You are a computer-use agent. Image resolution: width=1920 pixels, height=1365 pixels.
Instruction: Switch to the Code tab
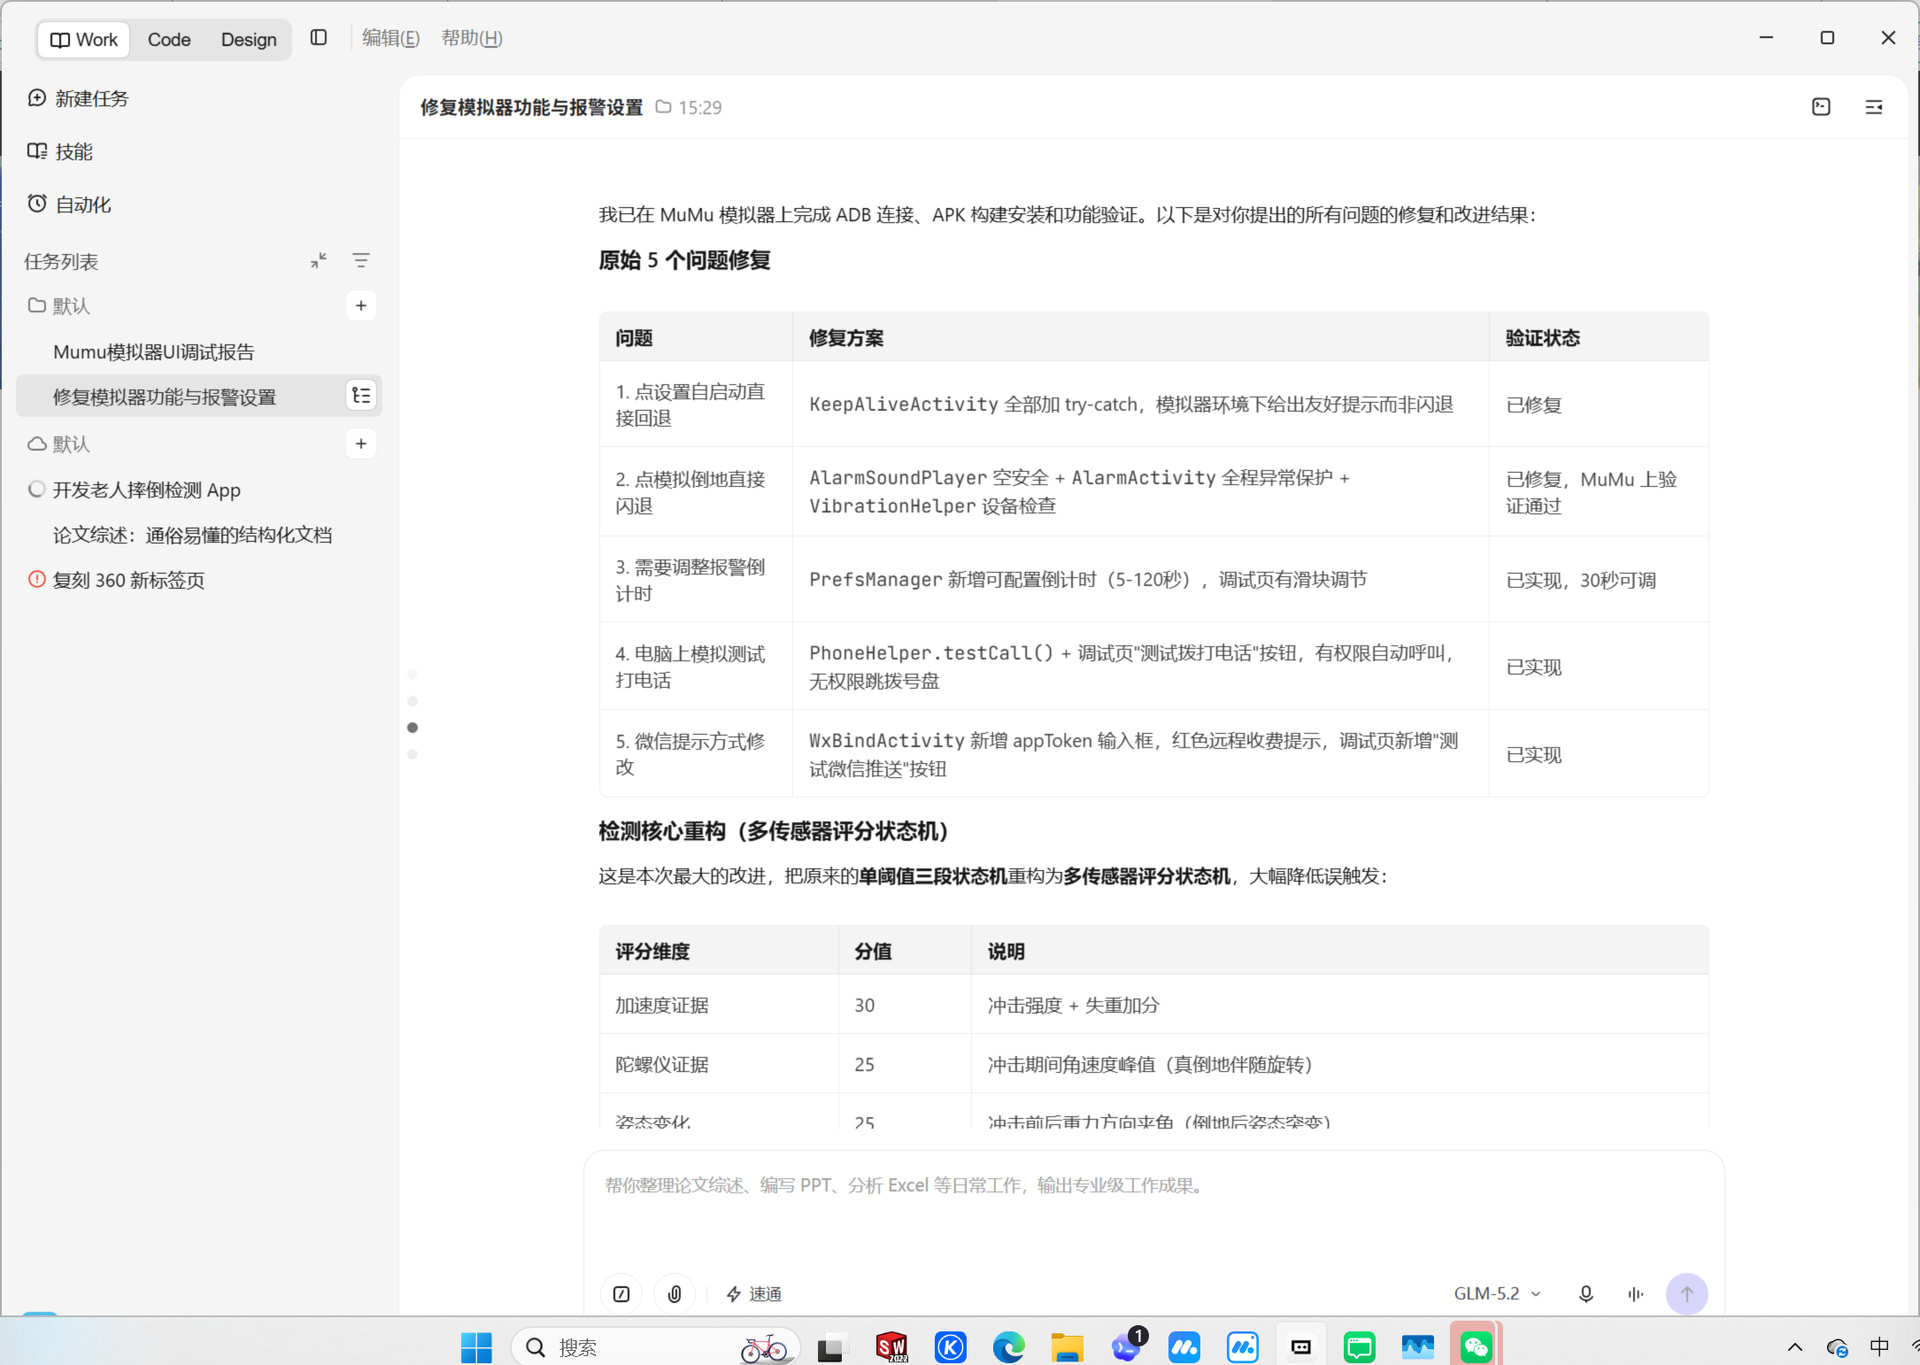pos(169,39)
